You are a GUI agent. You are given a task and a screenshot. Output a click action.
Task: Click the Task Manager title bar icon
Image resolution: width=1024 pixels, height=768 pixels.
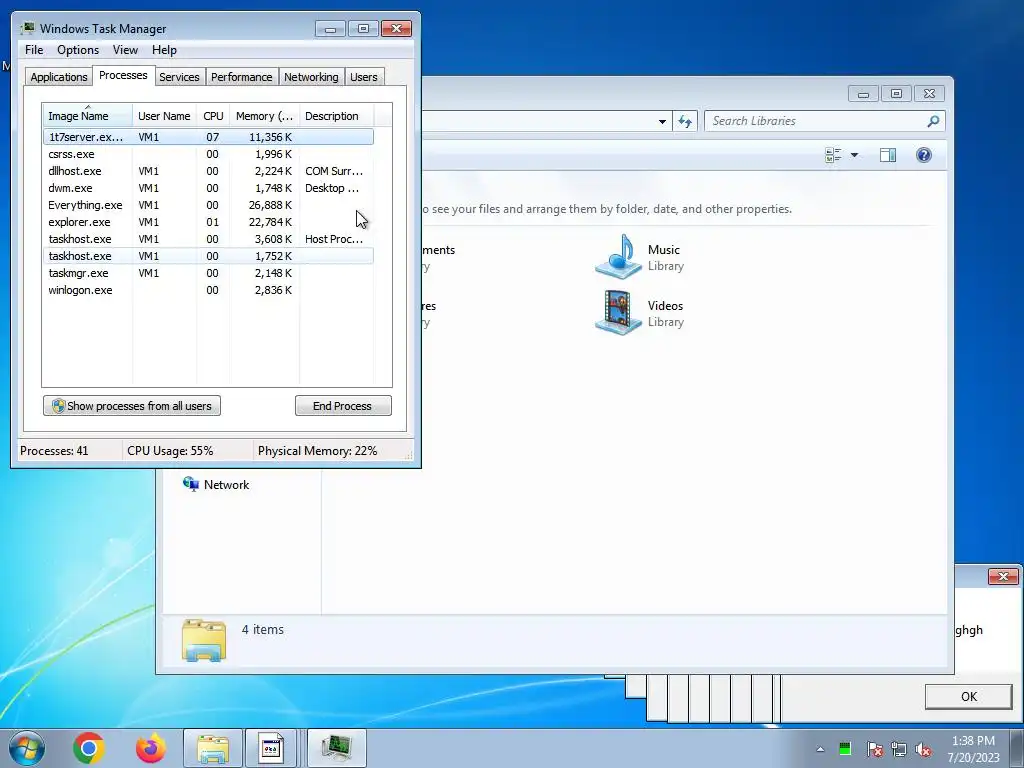click(27, 28)
